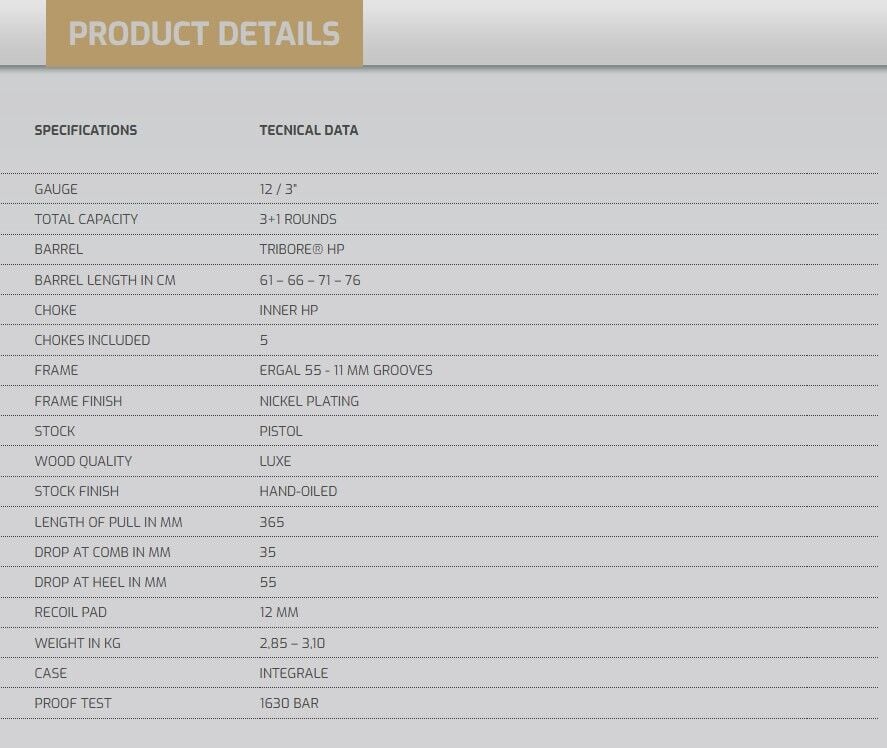Screen dimensions: 887x748
Task: Select the Tecnical Data column heading
Action: point(308,130)
